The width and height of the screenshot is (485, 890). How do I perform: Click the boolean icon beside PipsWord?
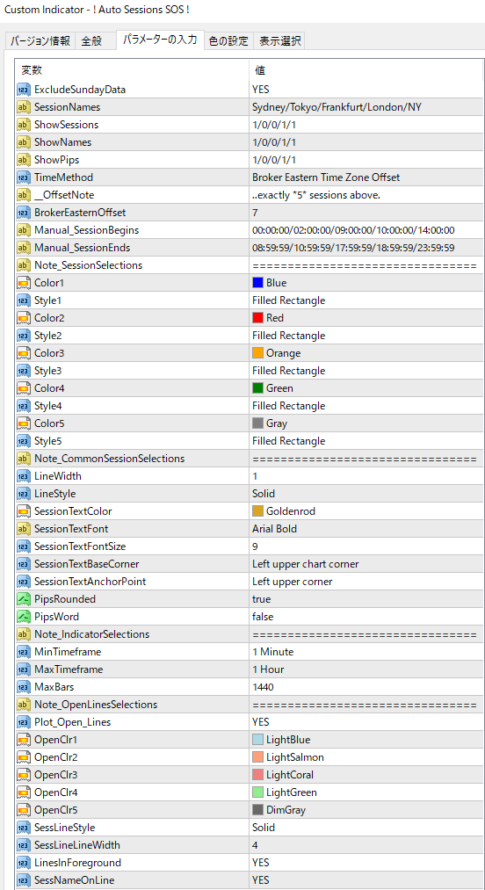click(x=23, y=617)
